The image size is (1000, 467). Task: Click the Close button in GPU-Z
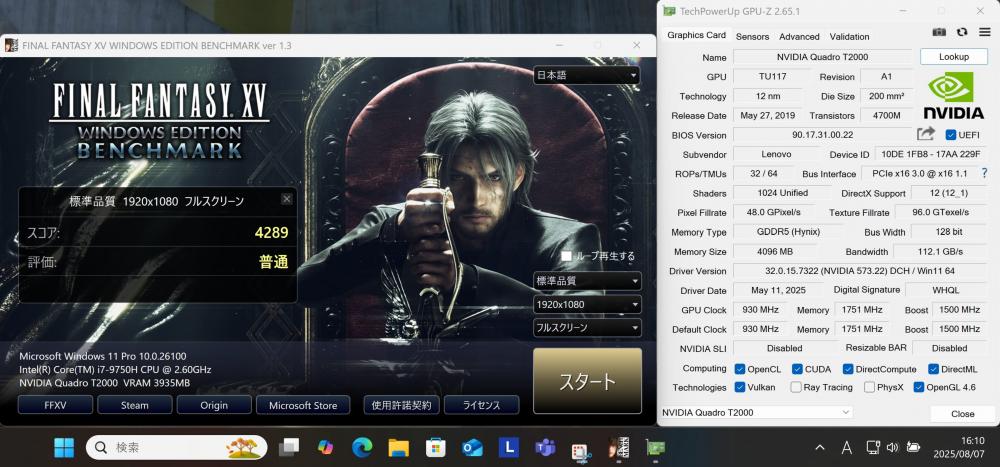coord(962,413)
